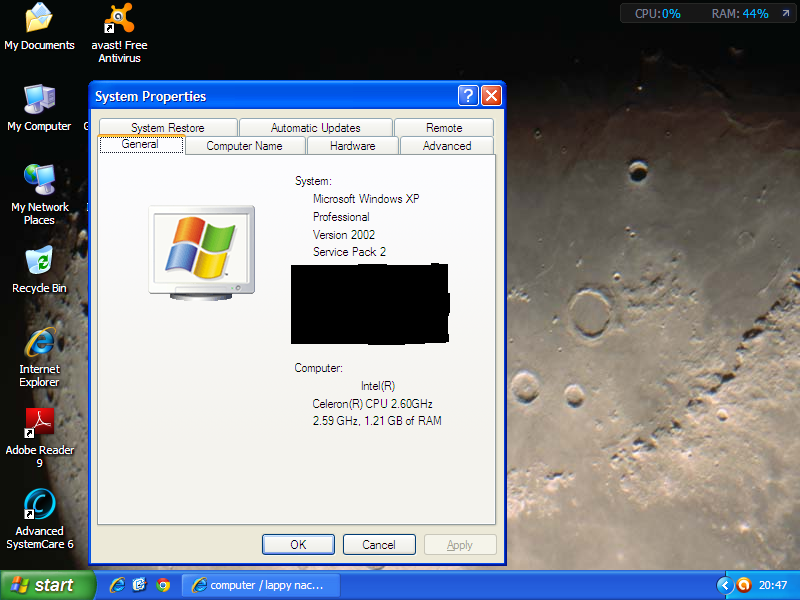Activate the 'computer / lappy nac...' taskbar window
Viewport: 800px width, 600px height.
click(x=261, y=585)
